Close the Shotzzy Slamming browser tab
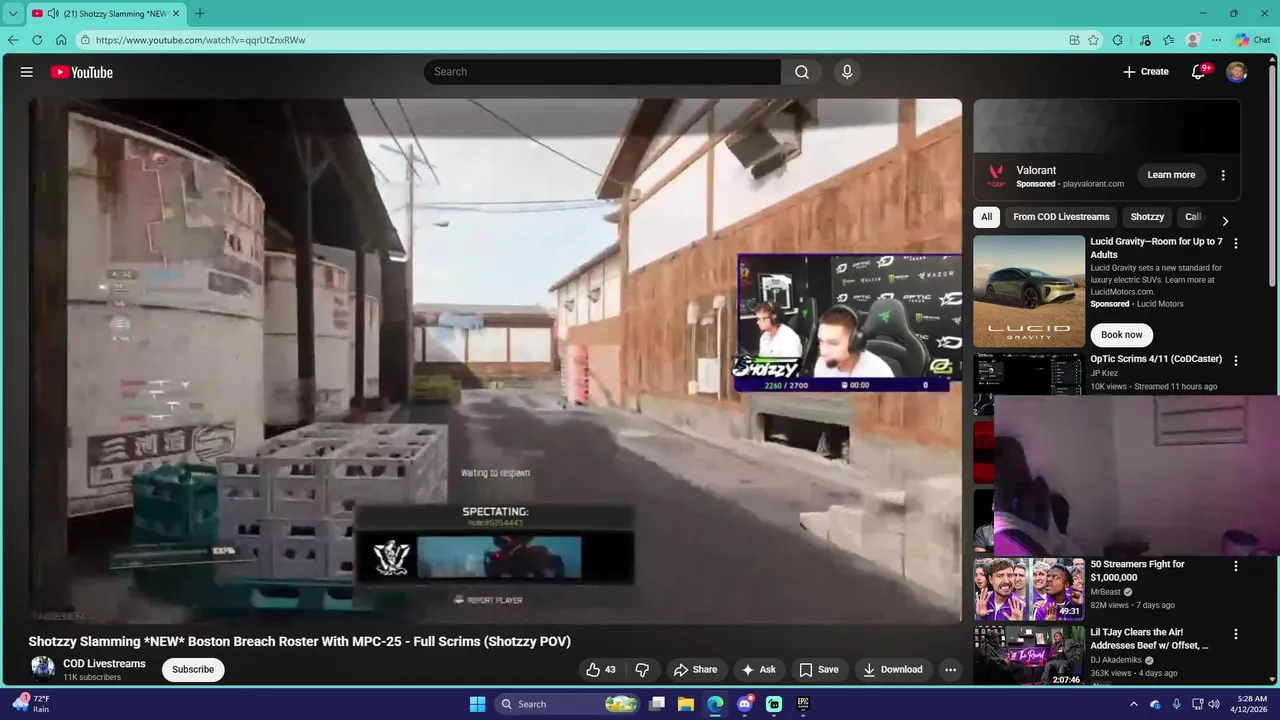This screenshot has height=720, width=1280. pos(176,13)
